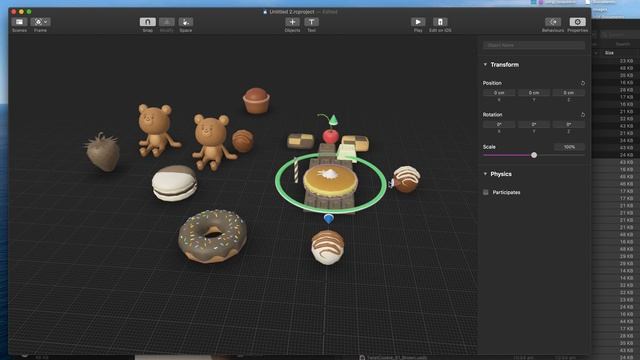
Task: Select the macaron model
Action: coord(174,183)
